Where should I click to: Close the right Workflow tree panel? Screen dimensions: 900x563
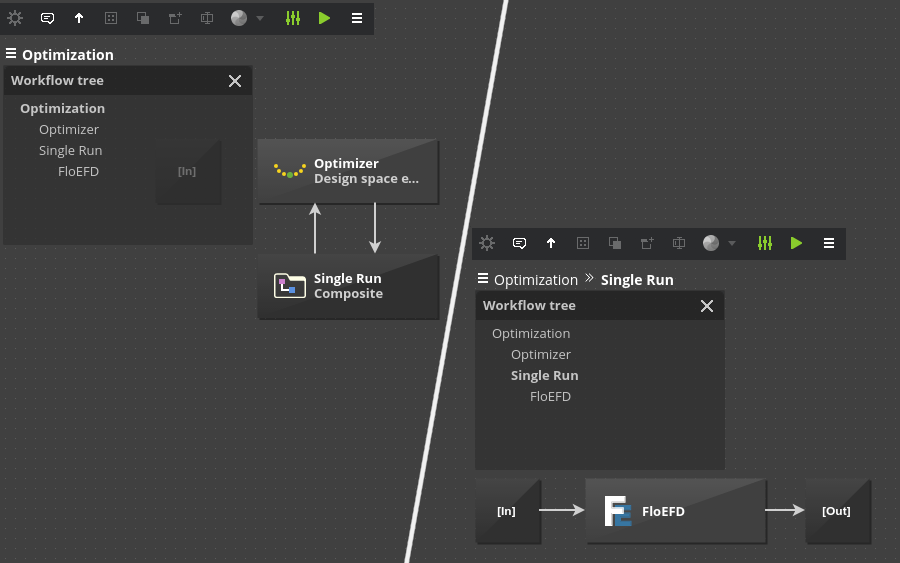click(707, 306)
